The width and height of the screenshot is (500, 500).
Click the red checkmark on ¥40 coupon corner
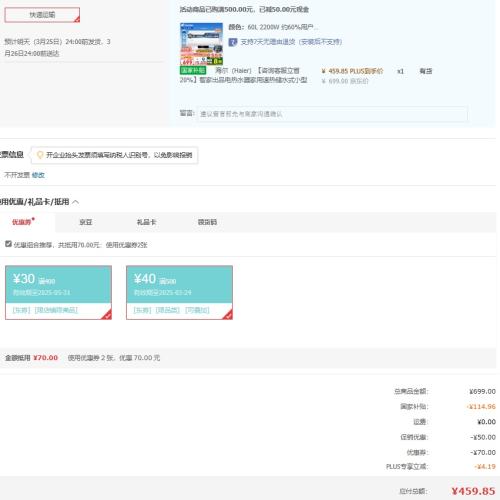click(x=228, y=315)
